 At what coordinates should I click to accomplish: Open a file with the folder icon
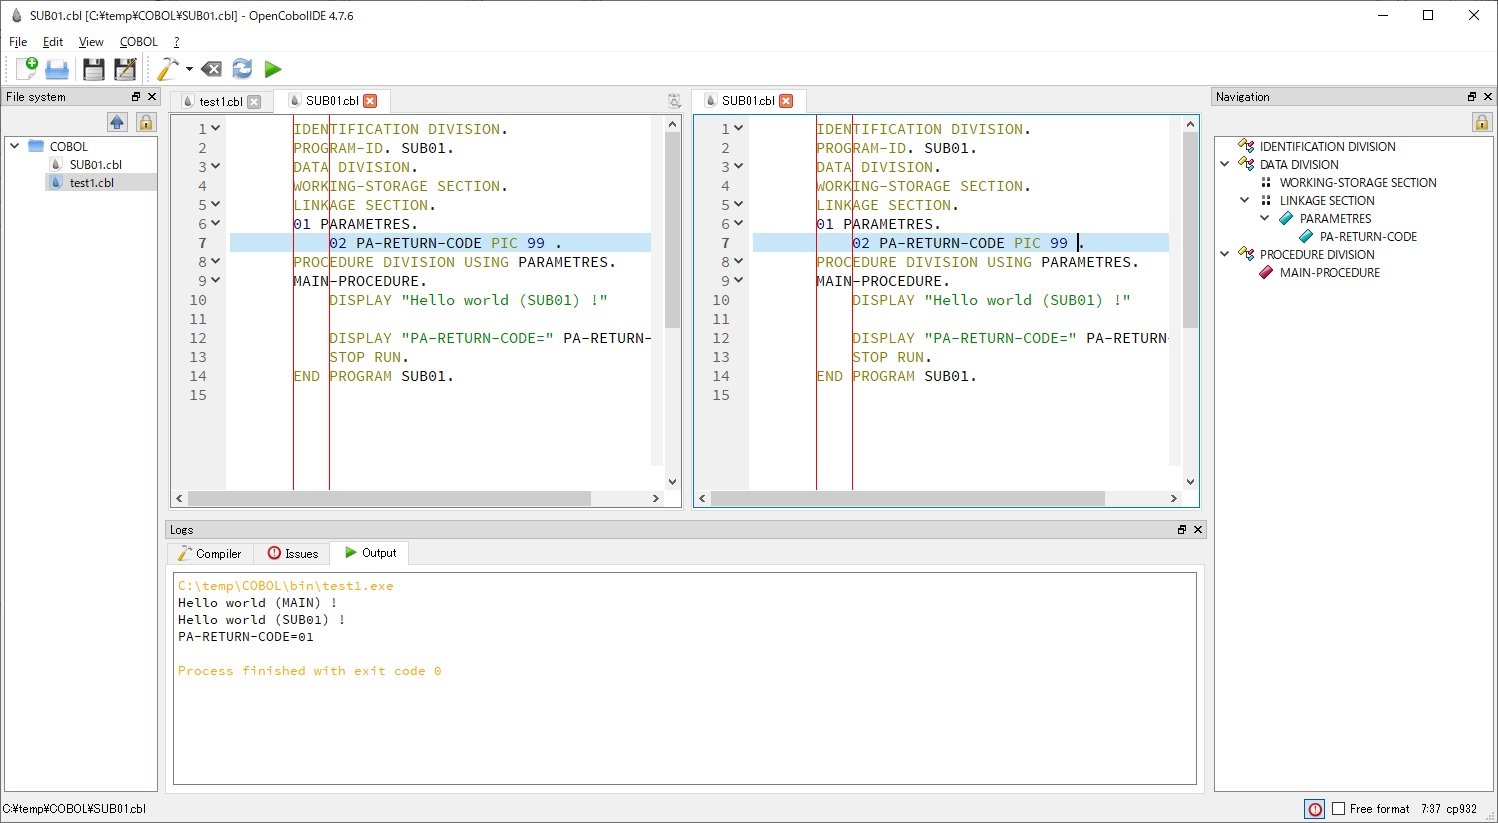(57, 69)
